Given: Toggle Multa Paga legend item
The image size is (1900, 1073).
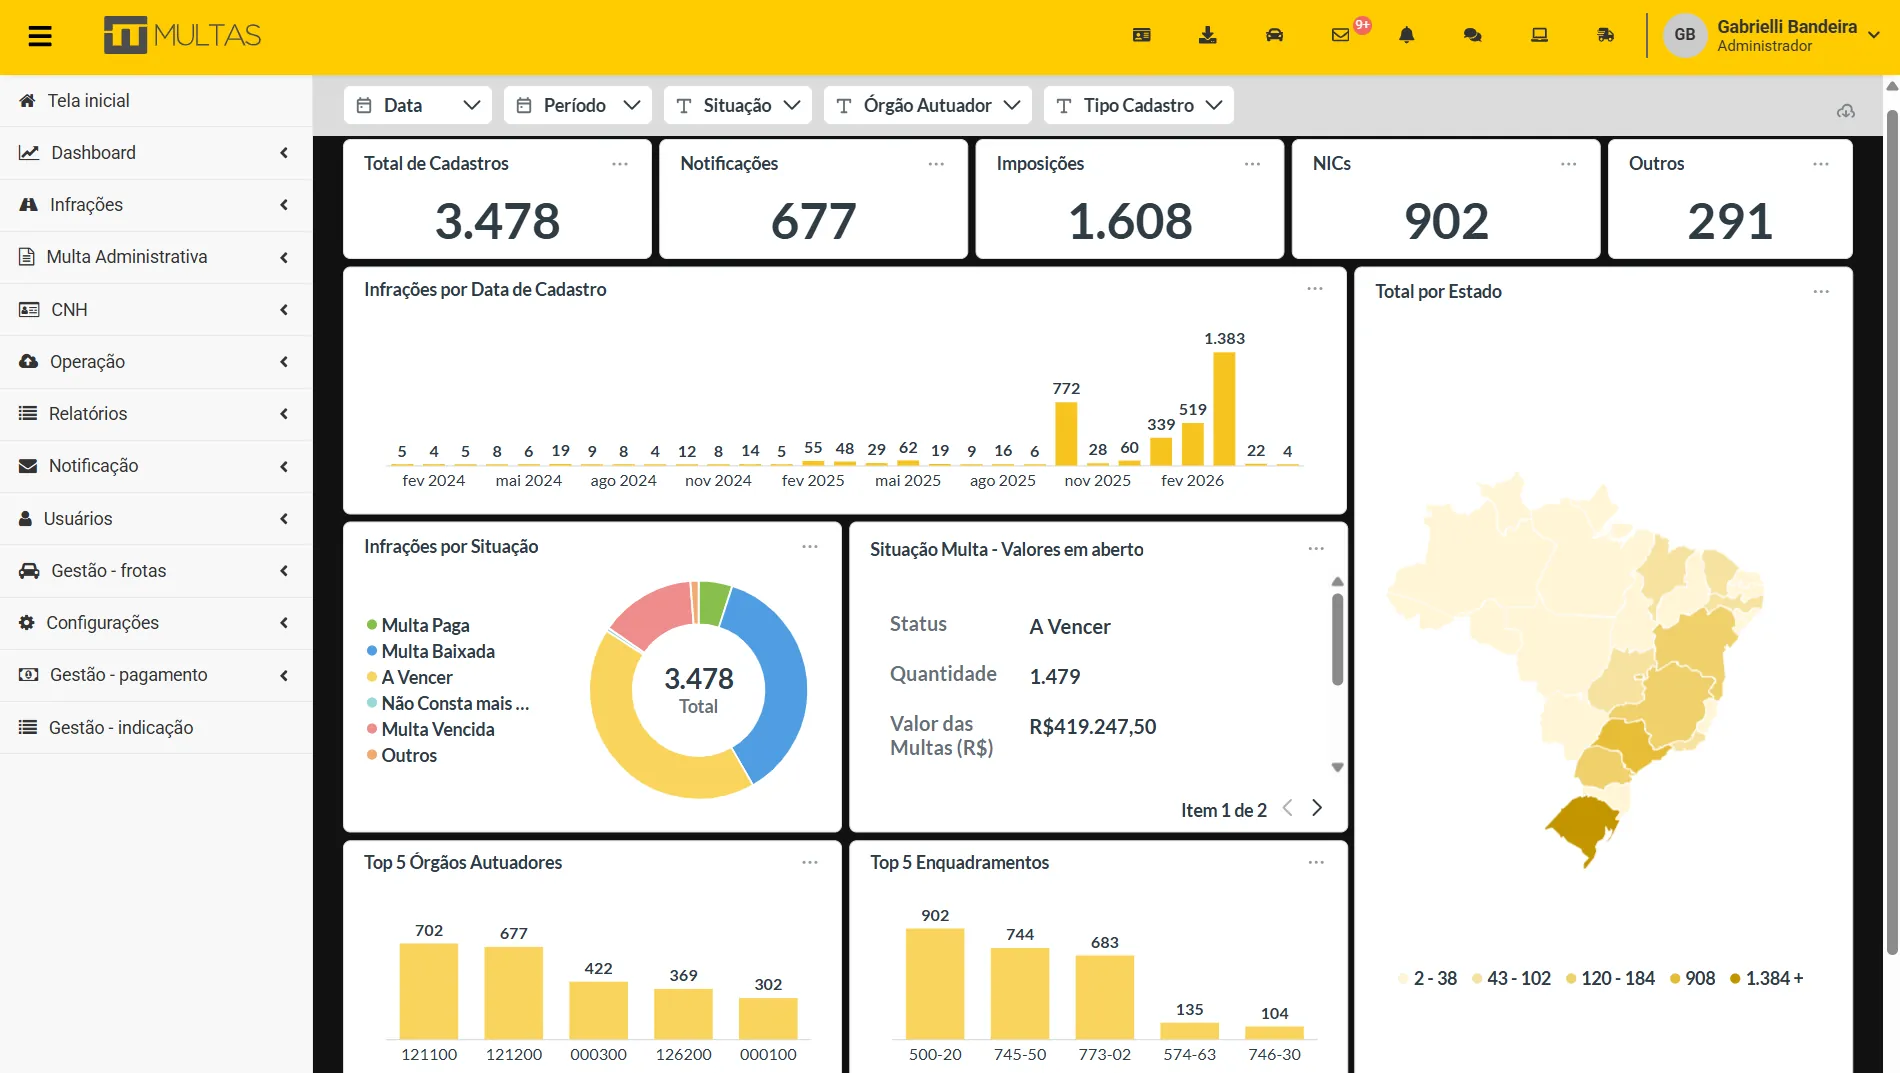Looking at the screenshot, I should 418,625.
